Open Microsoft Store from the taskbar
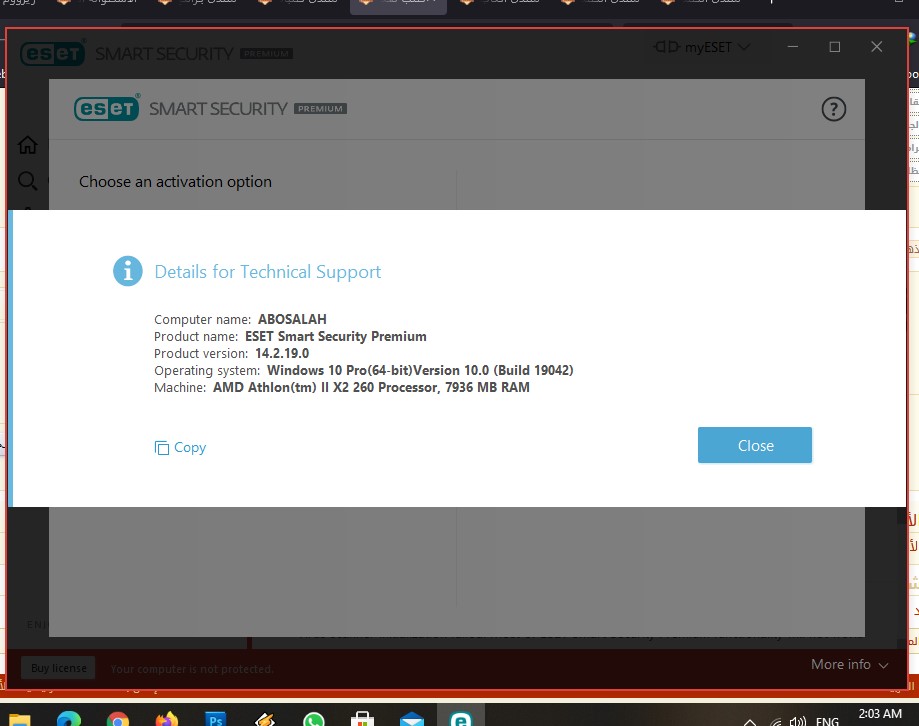 click(362, 720)
